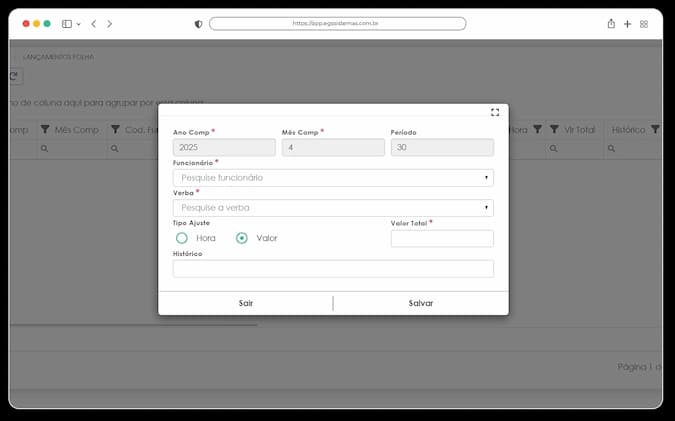Click the Ano Comp field showing 2025
675x421 pixels.
click(224, 147)
